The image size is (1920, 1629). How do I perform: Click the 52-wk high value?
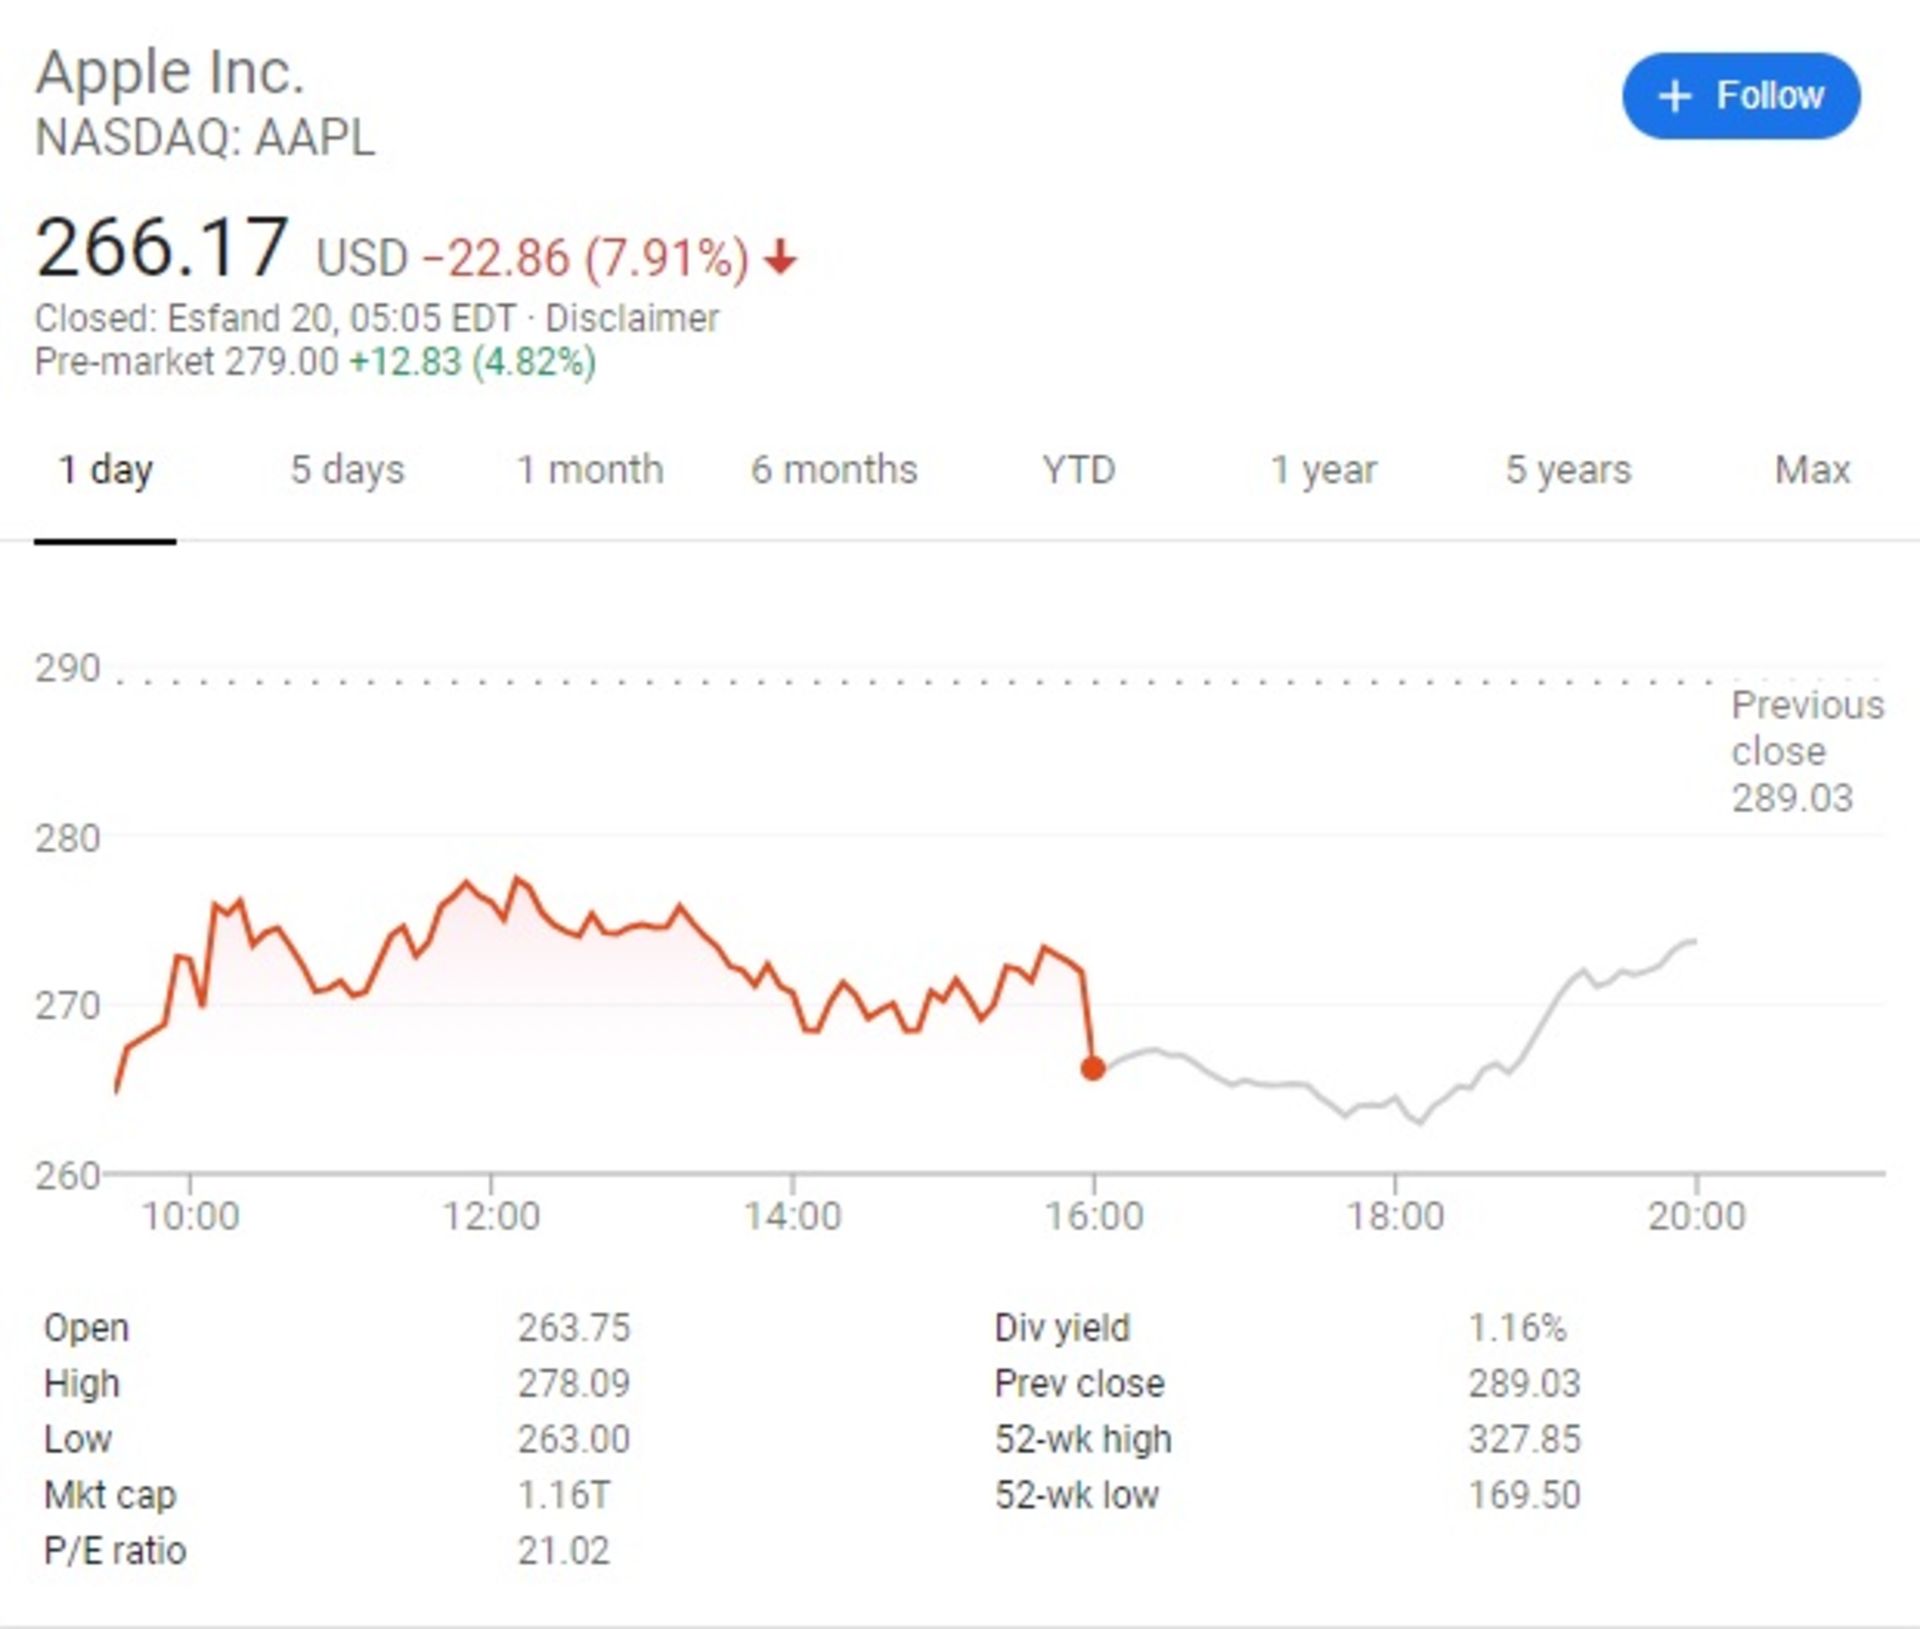[x=1523, y=1439]
